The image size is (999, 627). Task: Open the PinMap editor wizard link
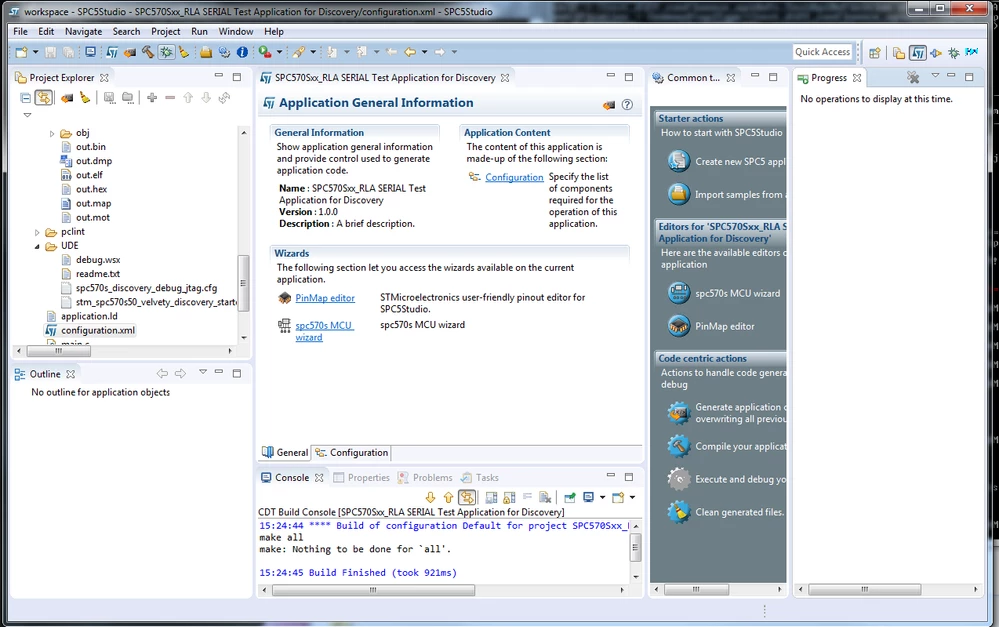325,298
